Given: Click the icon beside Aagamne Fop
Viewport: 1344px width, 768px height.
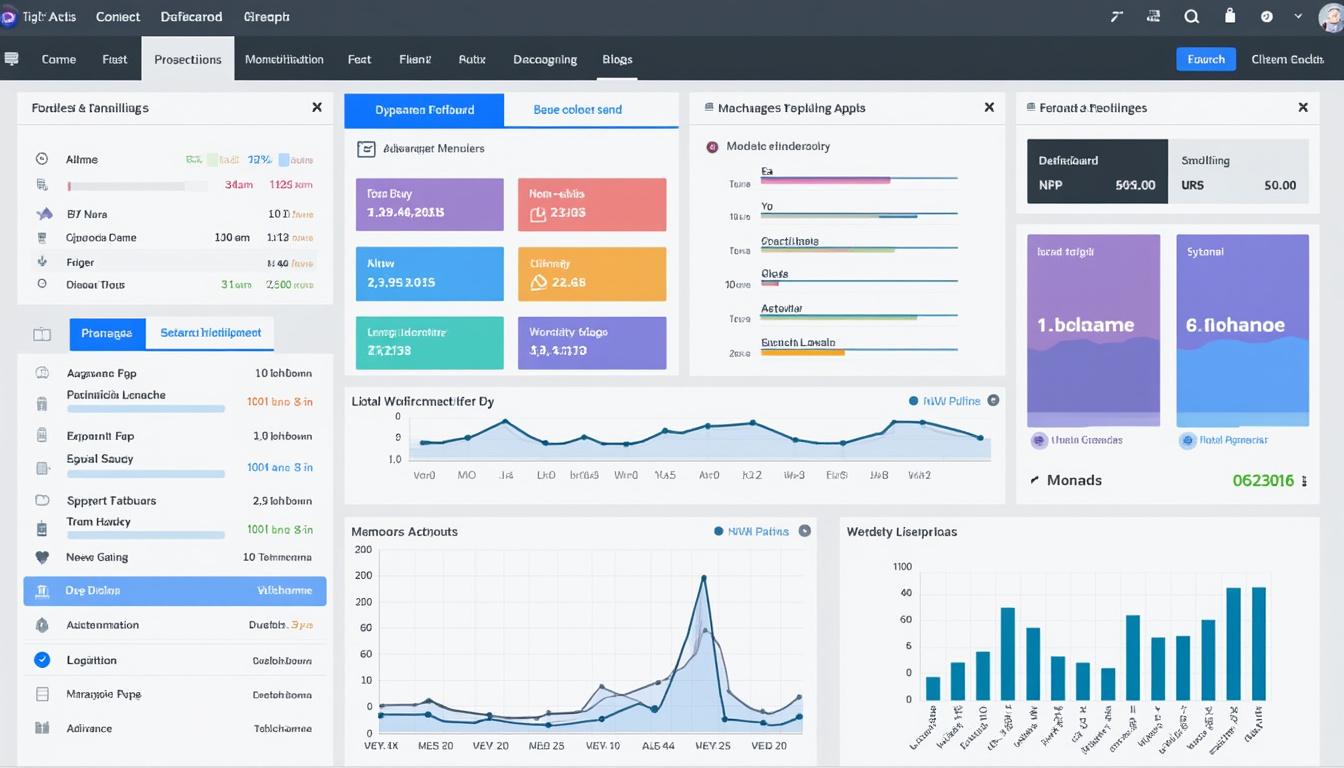Looking at the screenshot, I should 42,373.
